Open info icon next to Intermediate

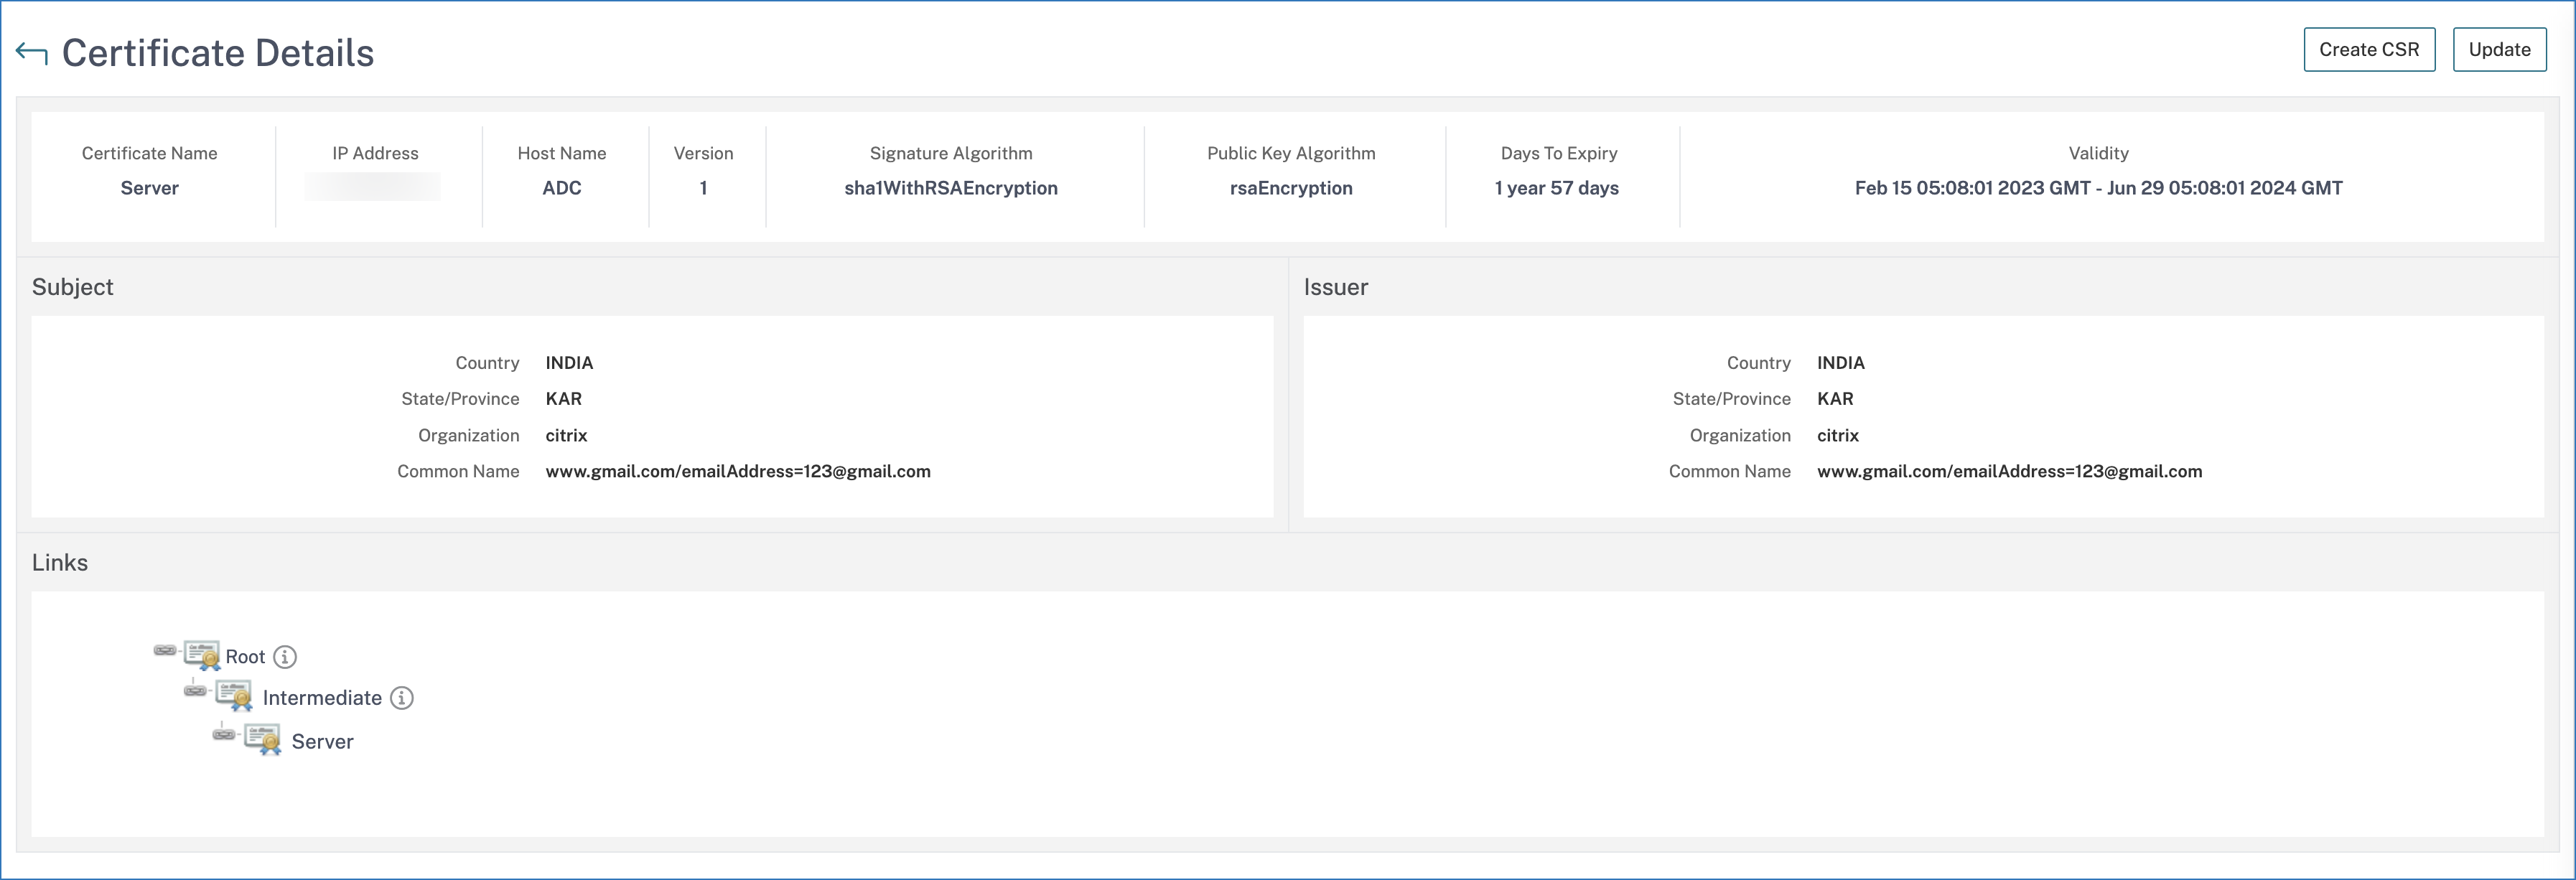click(x=402, y=698)
